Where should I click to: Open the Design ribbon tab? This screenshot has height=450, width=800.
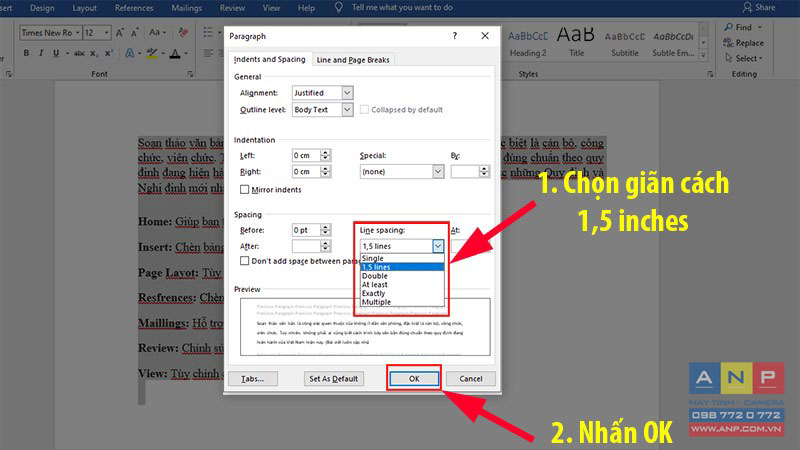tap(42, 8)
